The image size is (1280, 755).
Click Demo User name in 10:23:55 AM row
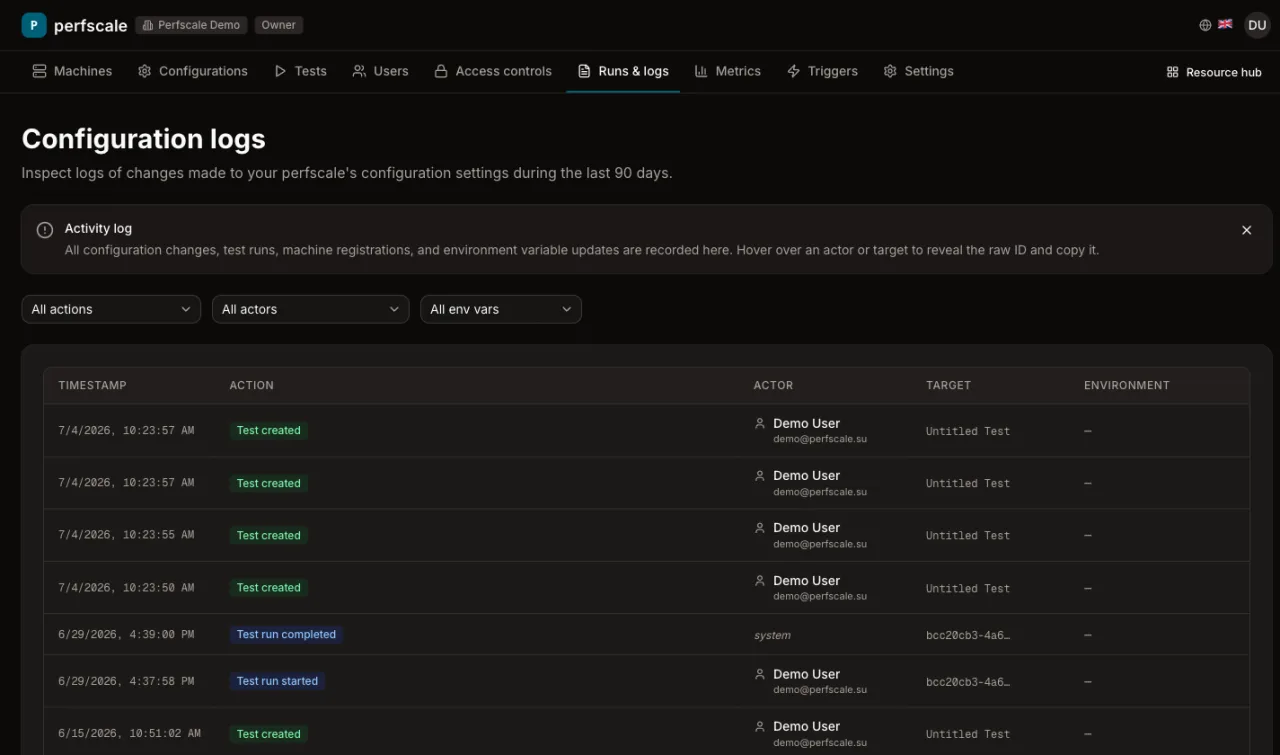(x=806, y=528)
